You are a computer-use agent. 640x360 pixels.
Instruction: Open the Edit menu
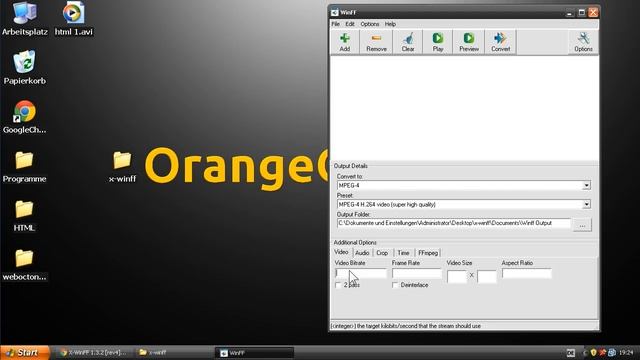350,24
